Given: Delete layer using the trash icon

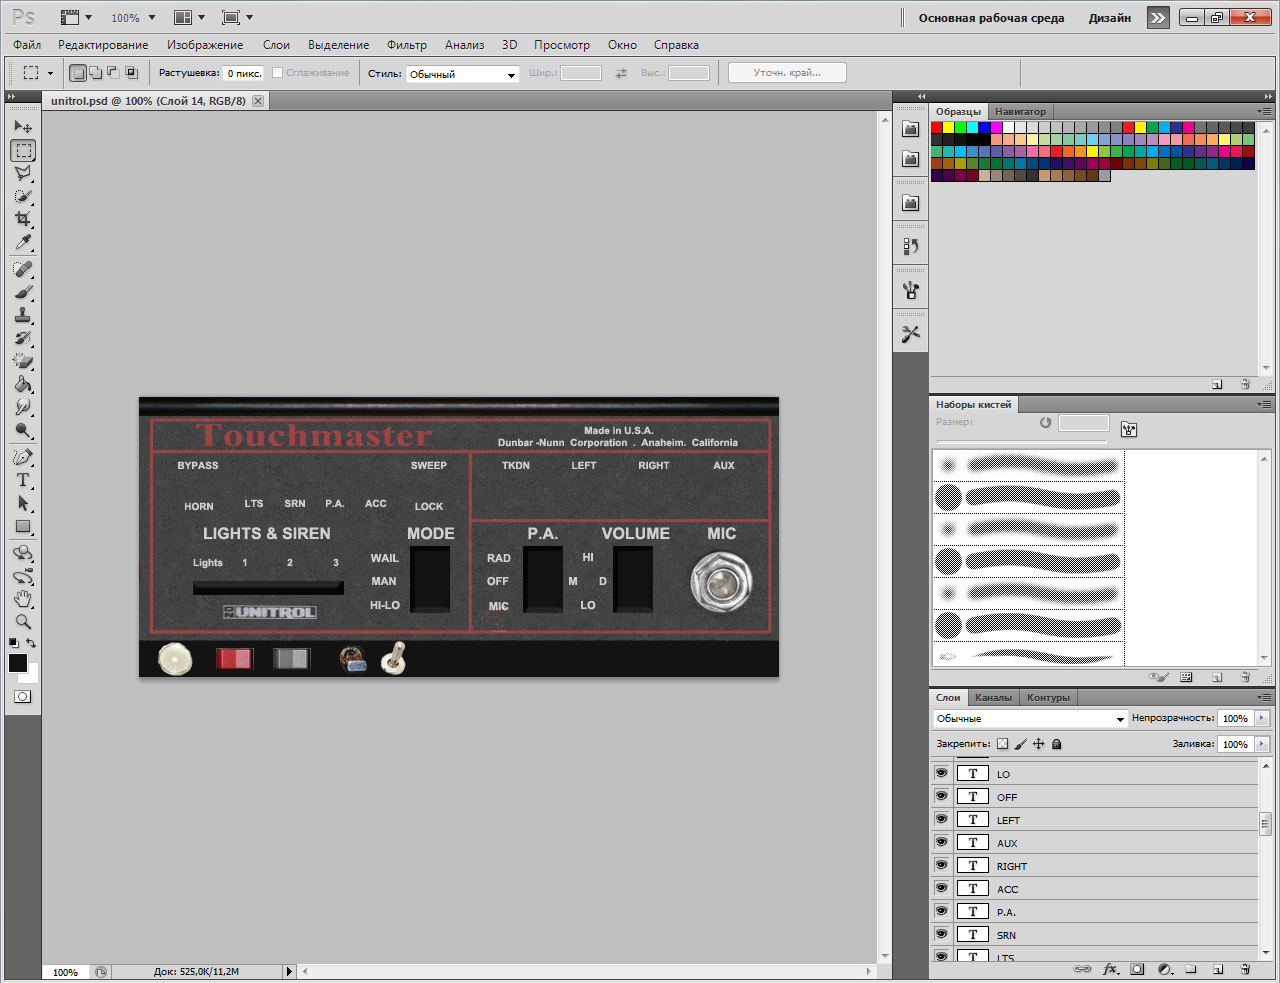Looking at the screenshot, I should click(1245, 969).
